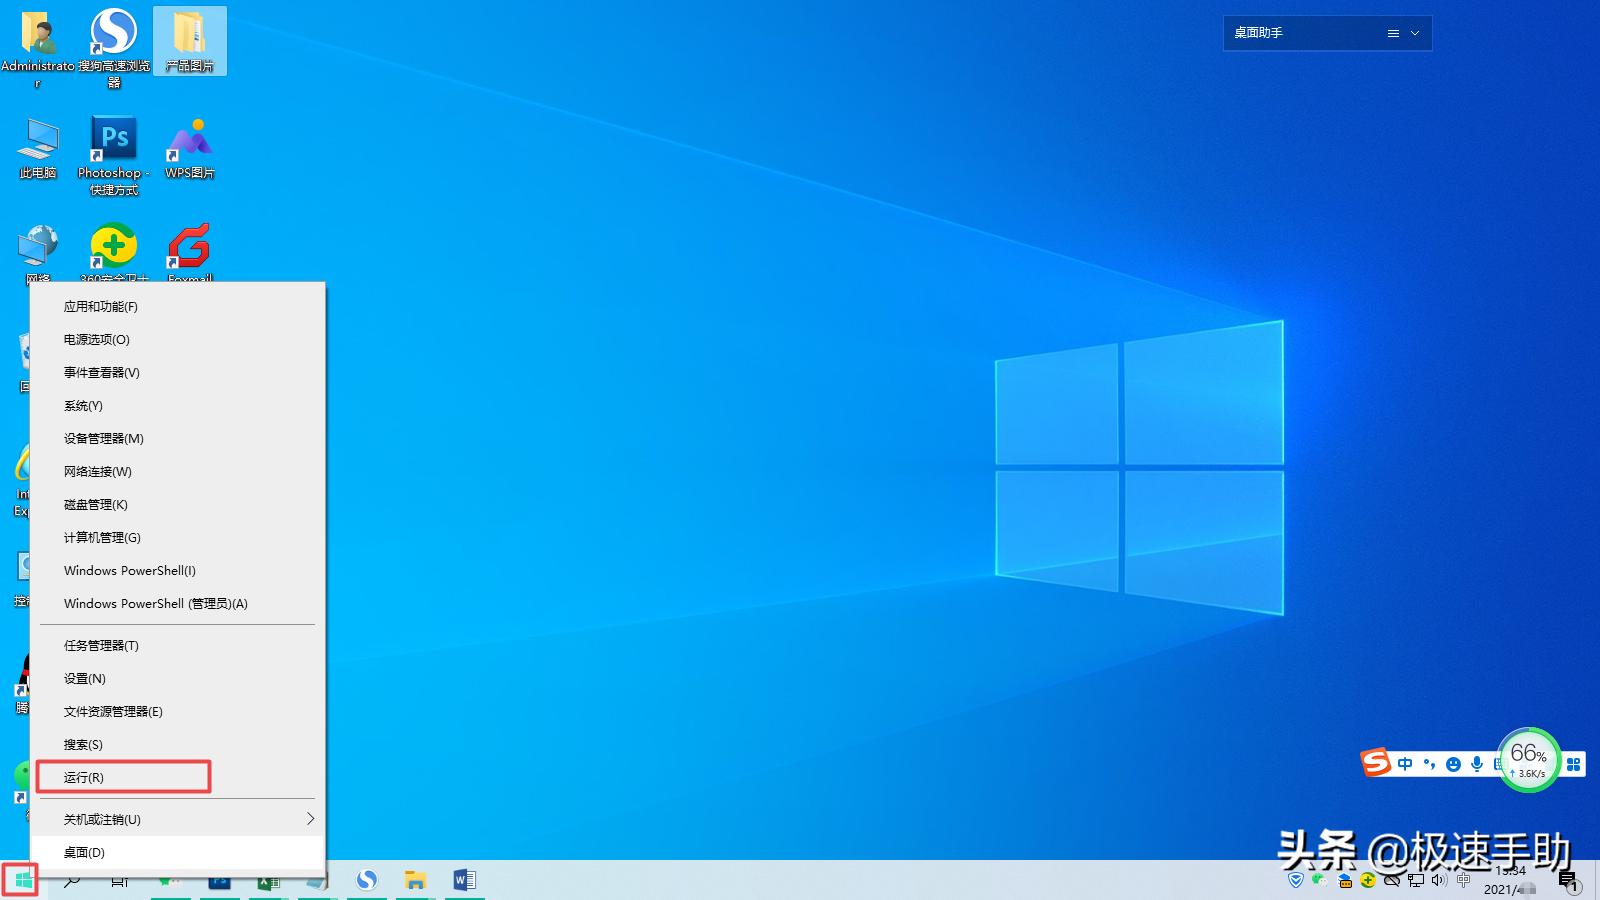Open Tencent PC Manager from the system tray
The width and height of the screenshot is (1600, 900).
pyautogui.click(x=1295, y=881)
